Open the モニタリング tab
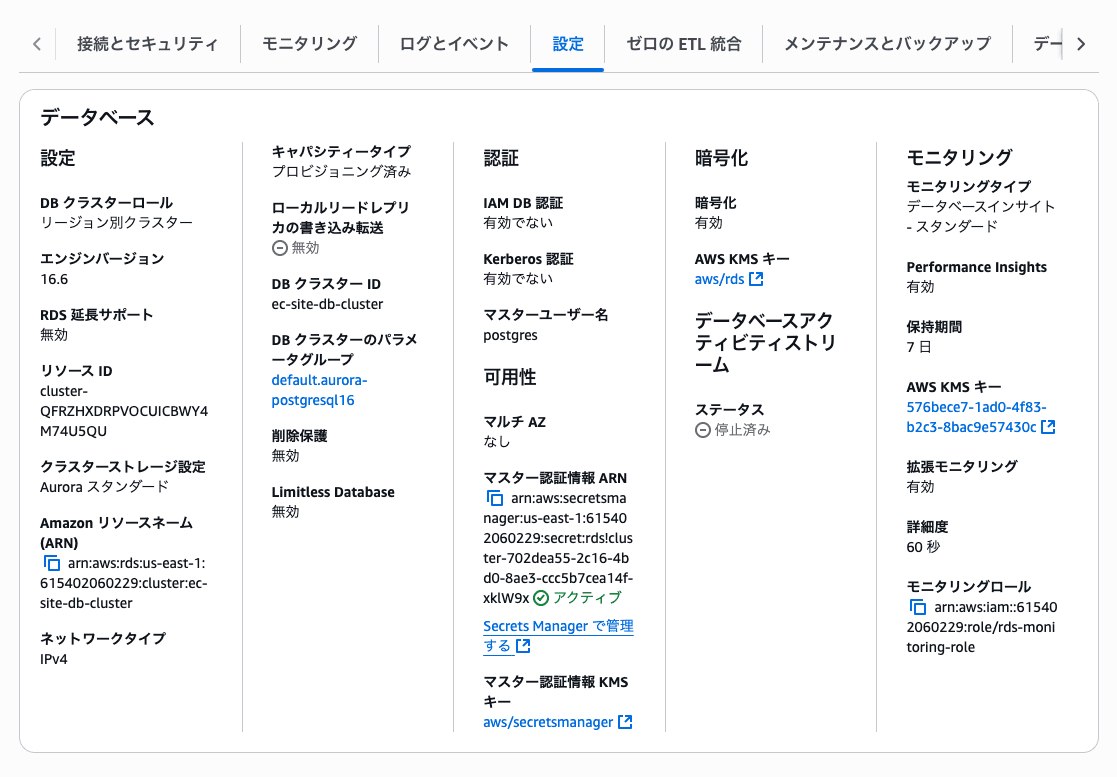Viewport: 1117px width, 777px height. (309, 44)
